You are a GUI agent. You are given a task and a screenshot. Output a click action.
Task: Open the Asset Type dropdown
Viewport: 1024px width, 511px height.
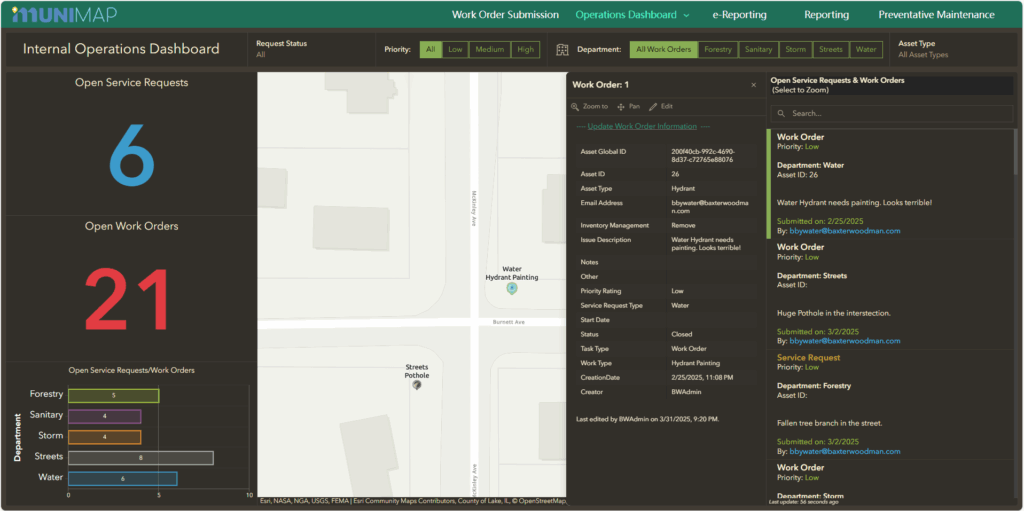[953, 49]
